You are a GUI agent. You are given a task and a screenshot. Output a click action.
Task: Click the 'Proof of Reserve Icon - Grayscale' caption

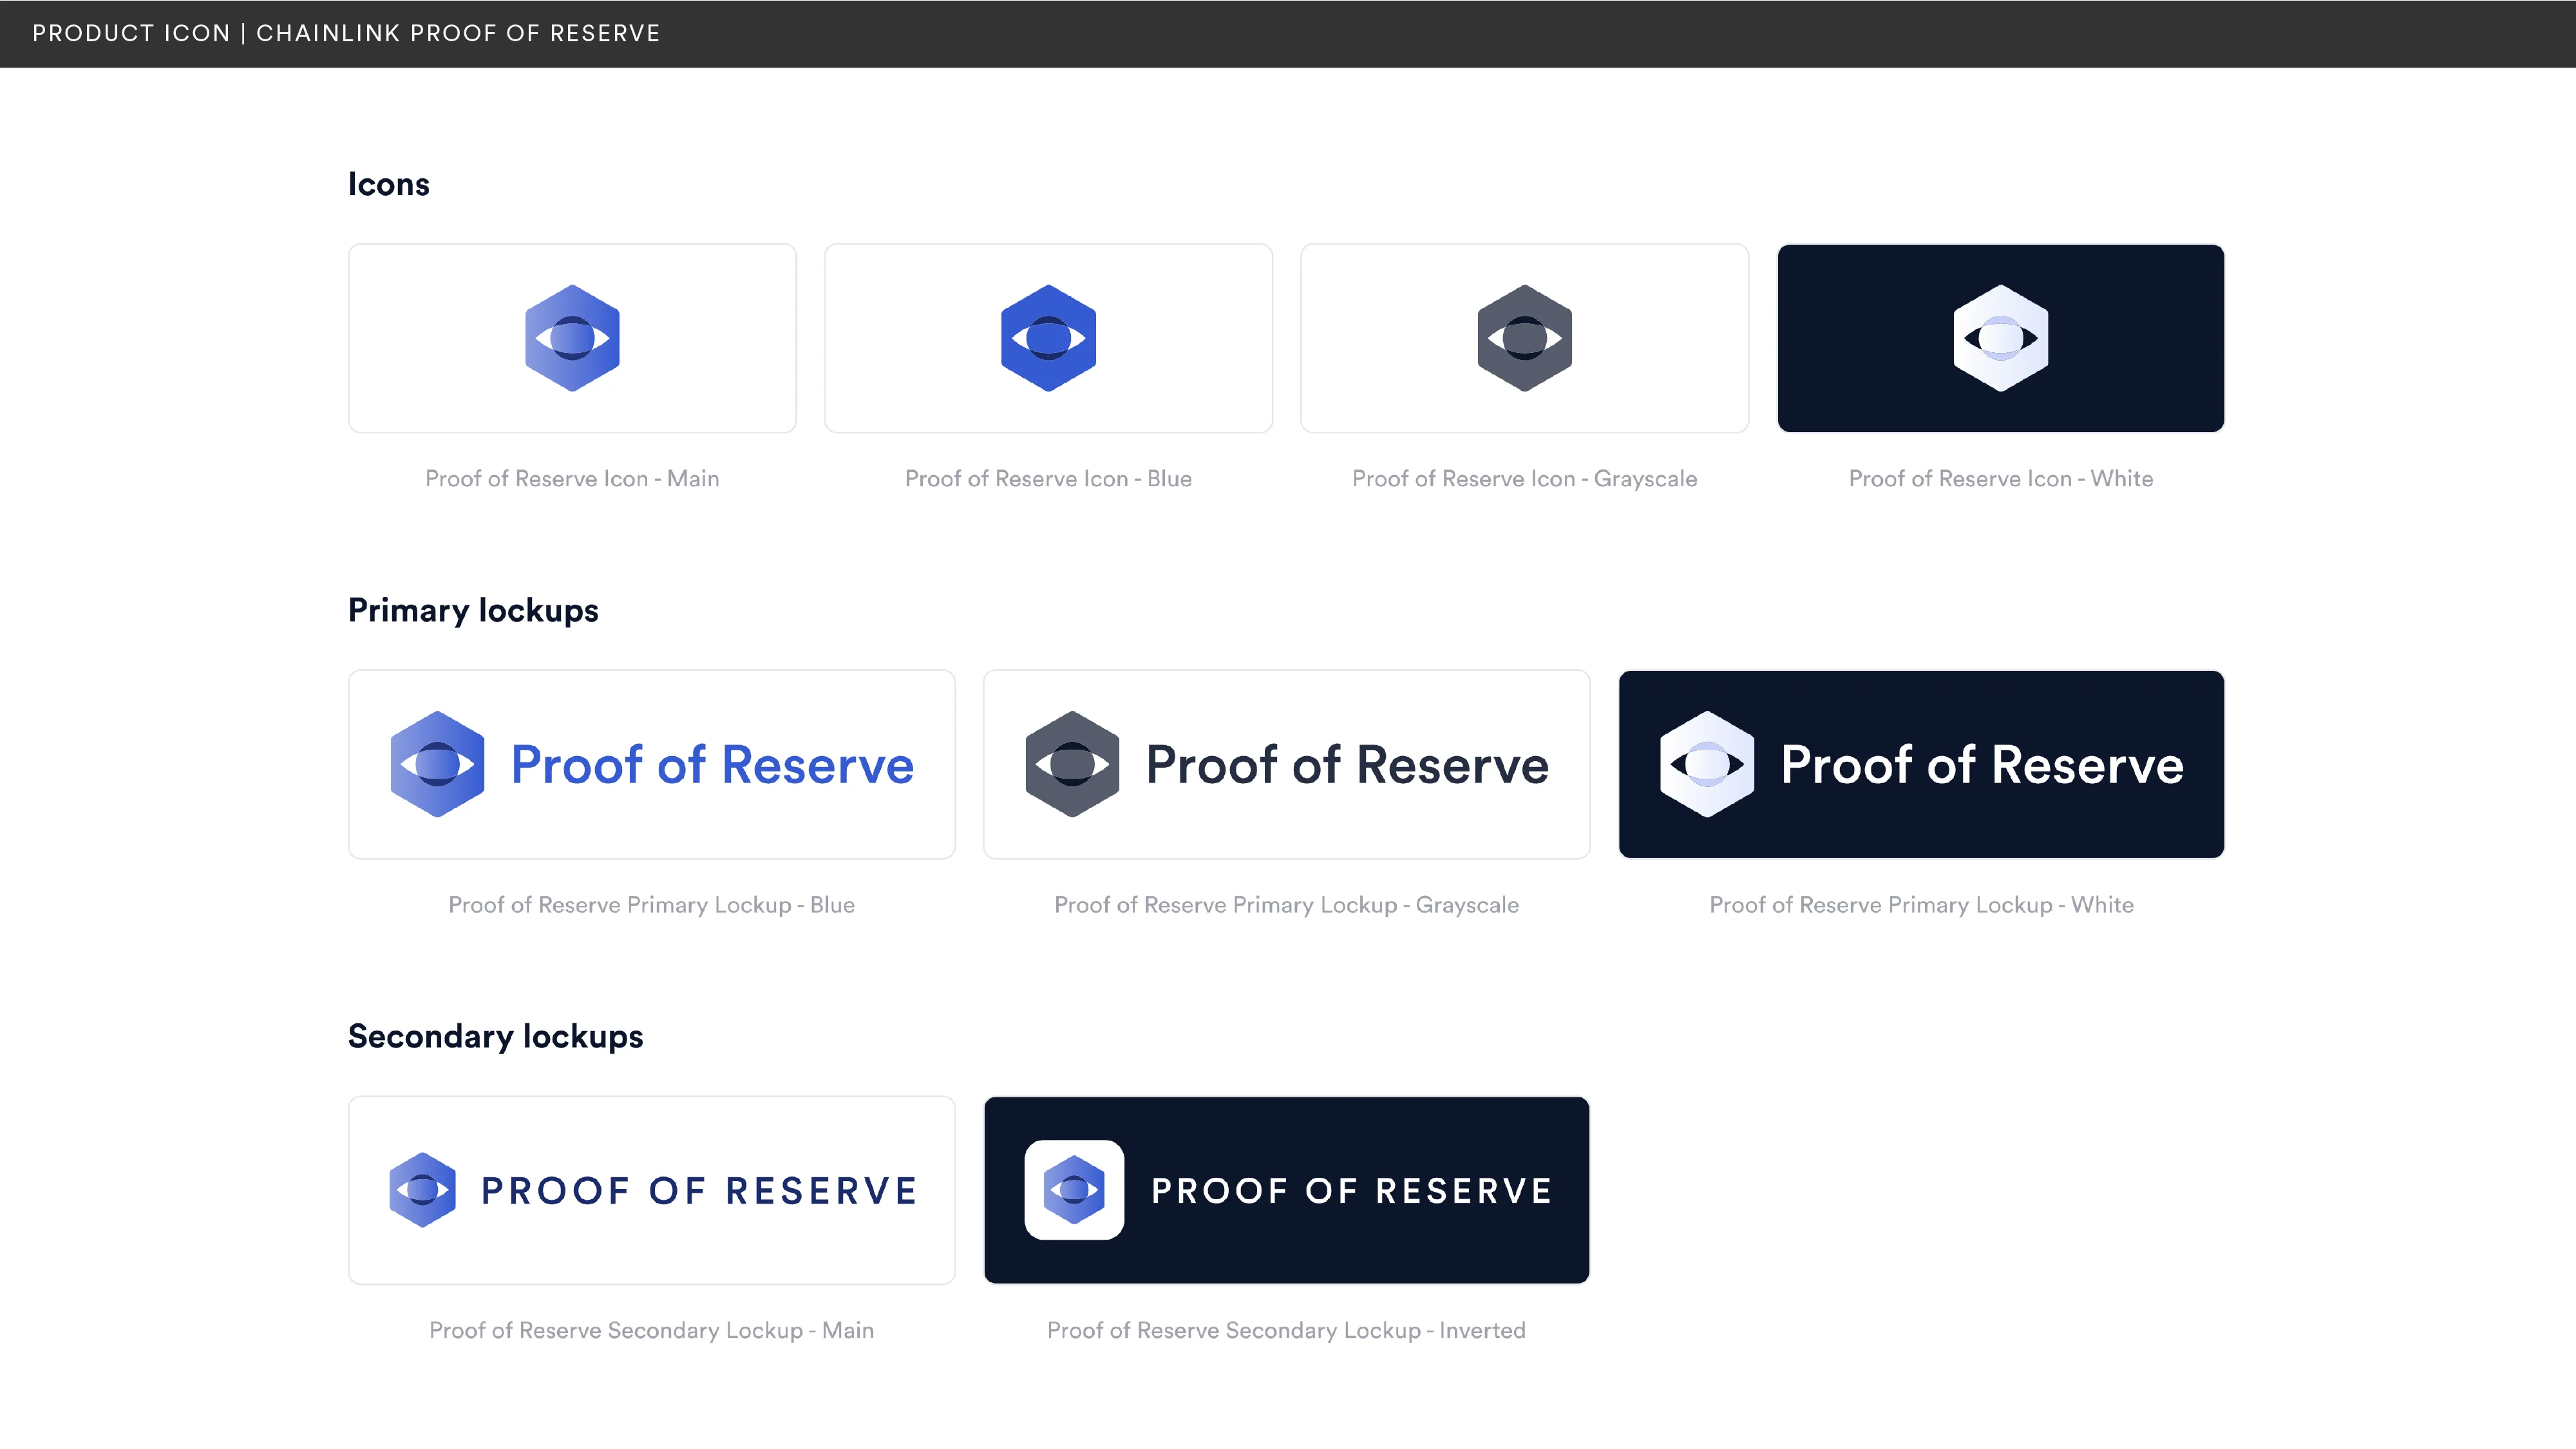[x=1523, y=478]
